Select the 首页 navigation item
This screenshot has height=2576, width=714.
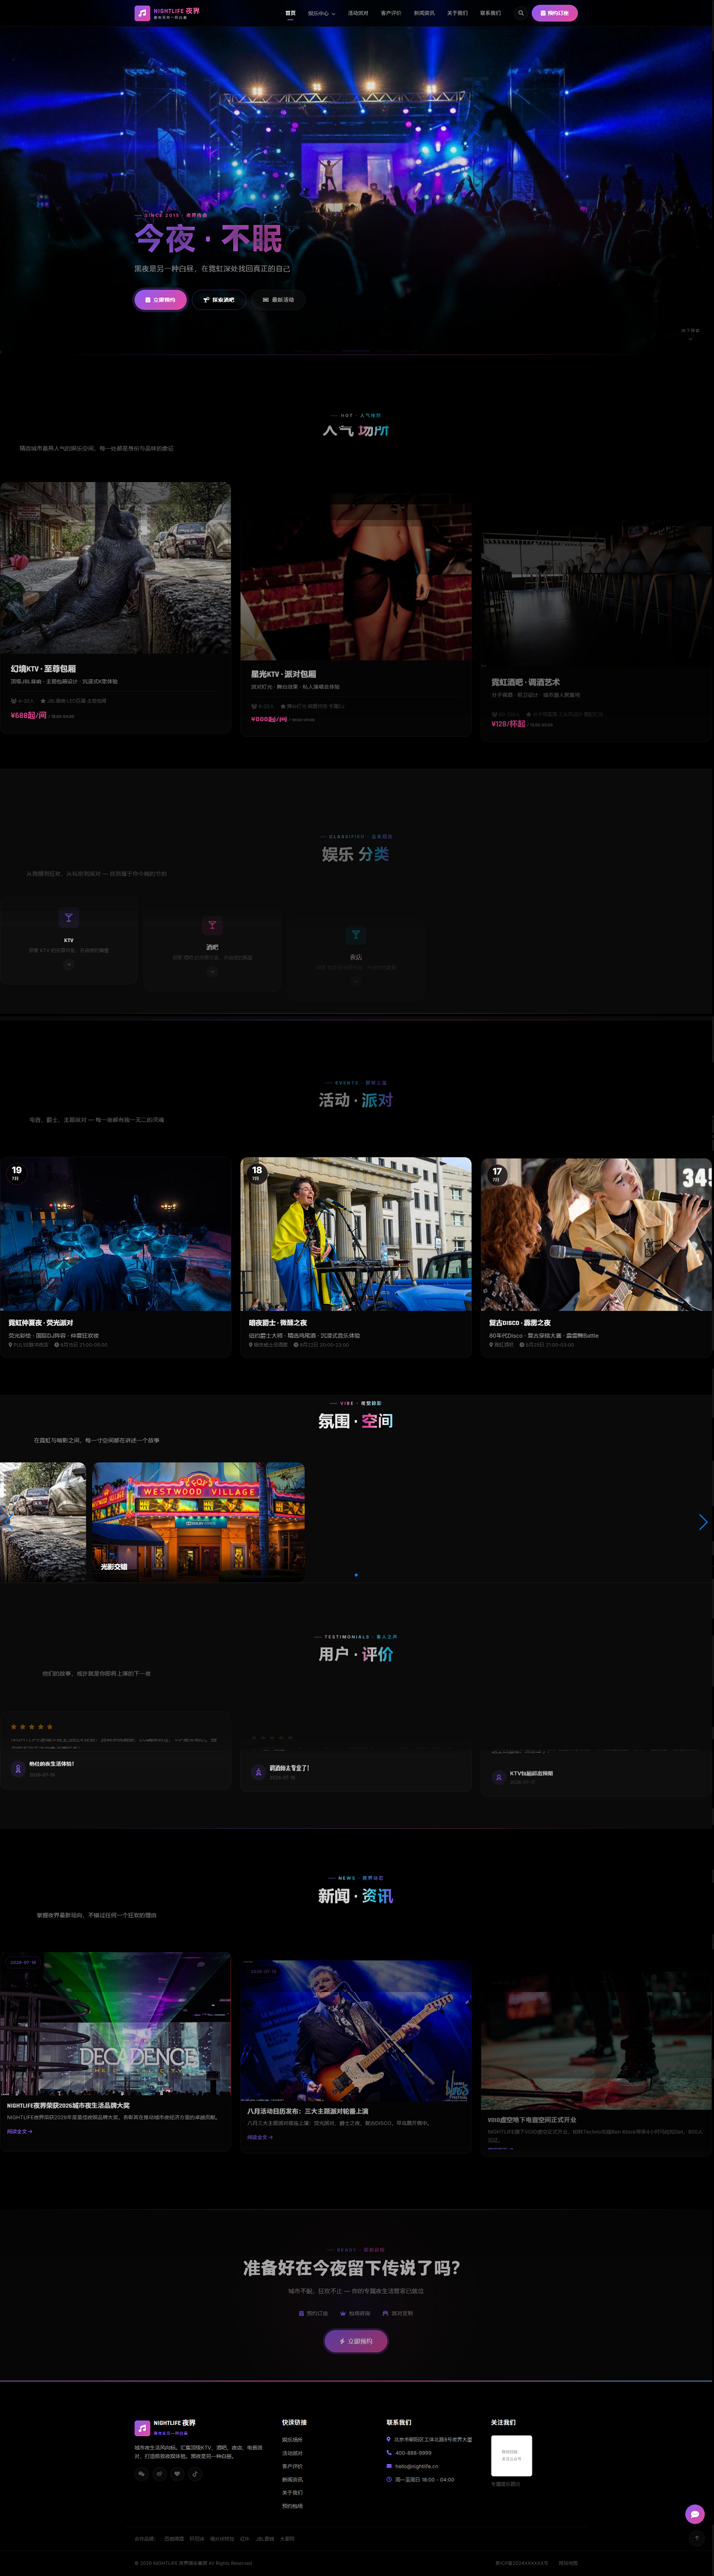click(290, 13)
